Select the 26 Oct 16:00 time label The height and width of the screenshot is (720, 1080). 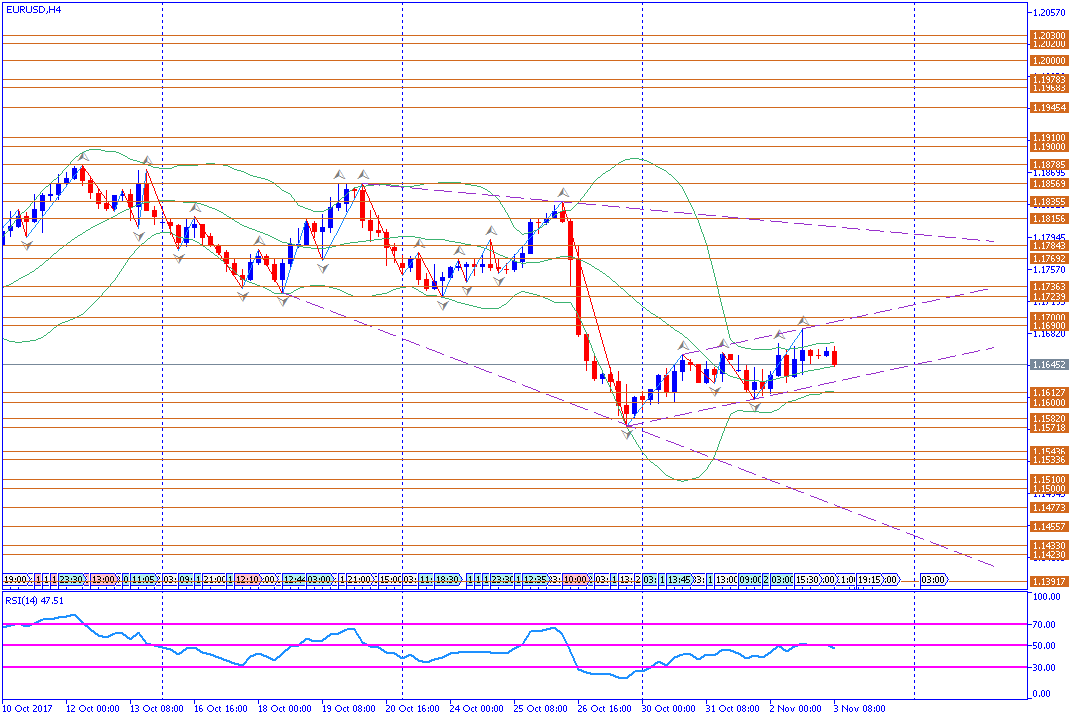point(605,708)
